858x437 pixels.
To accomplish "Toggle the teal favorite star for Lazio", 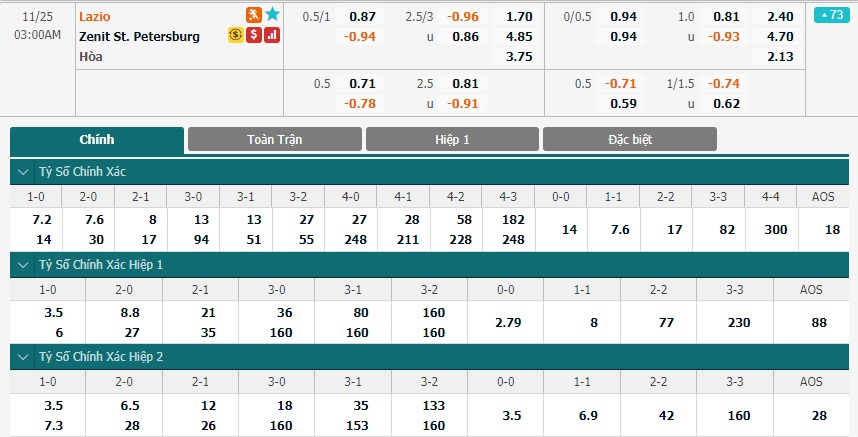I will click(x=272, y=15).
